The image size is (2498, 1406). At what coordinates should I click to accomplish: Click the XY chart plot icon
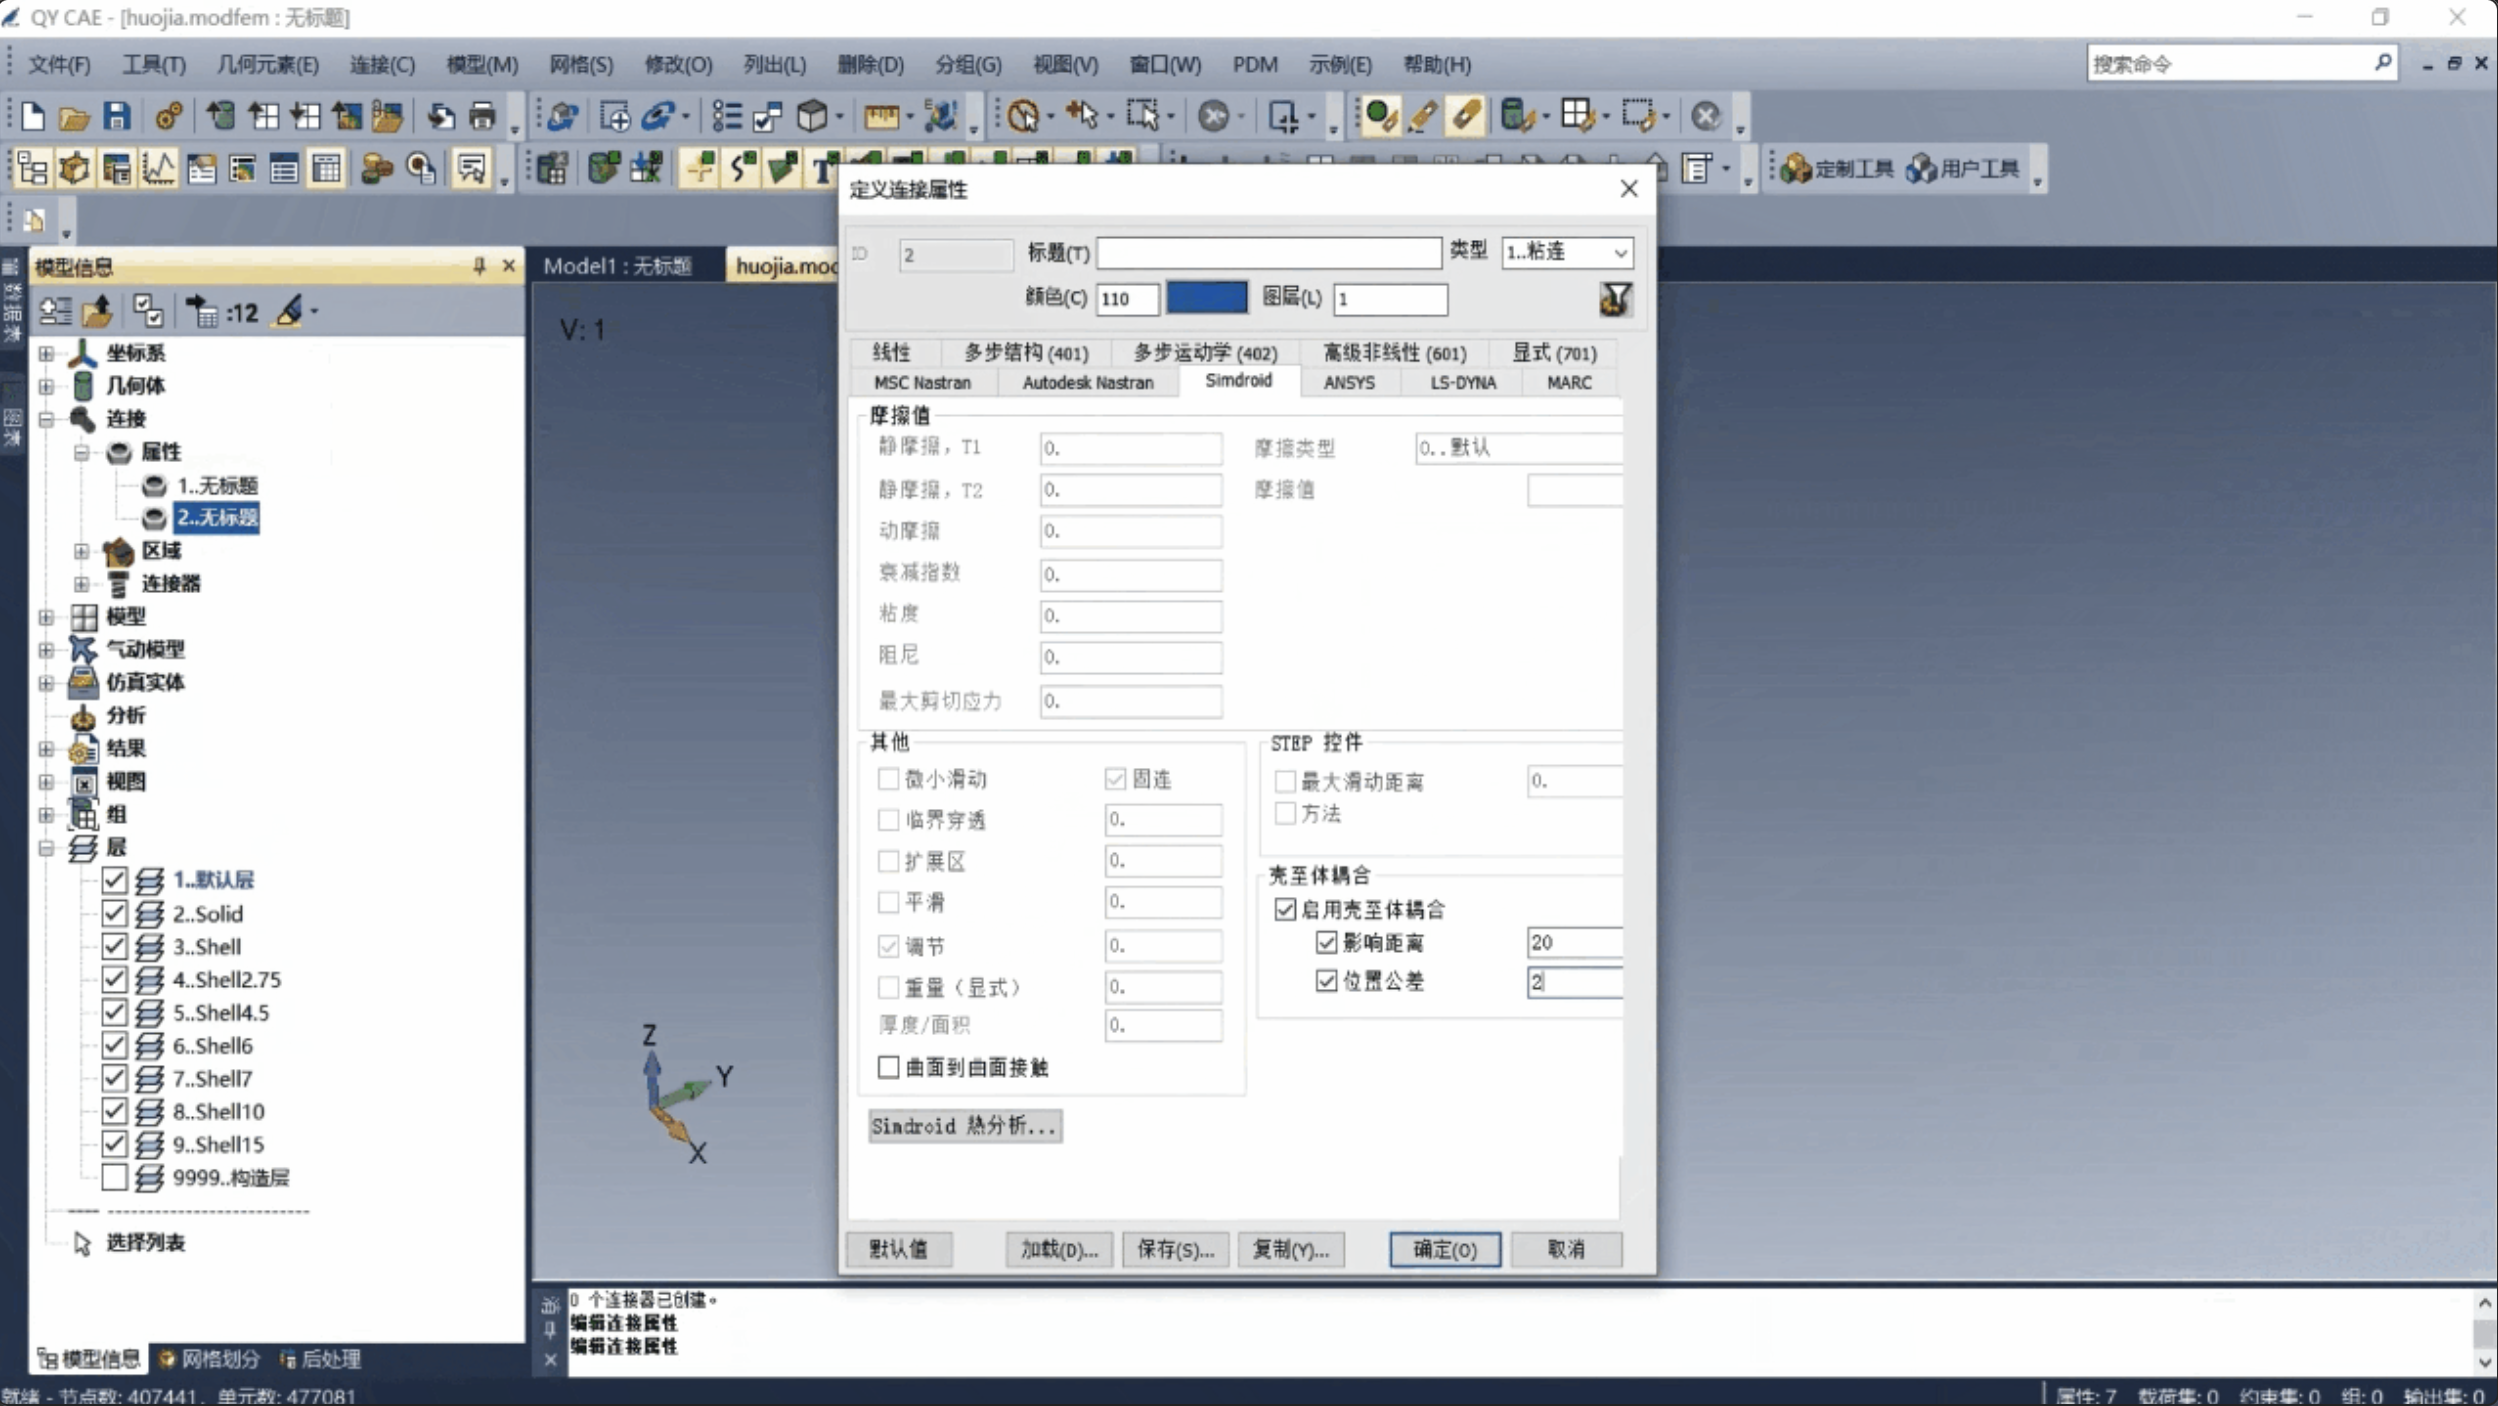158,169
